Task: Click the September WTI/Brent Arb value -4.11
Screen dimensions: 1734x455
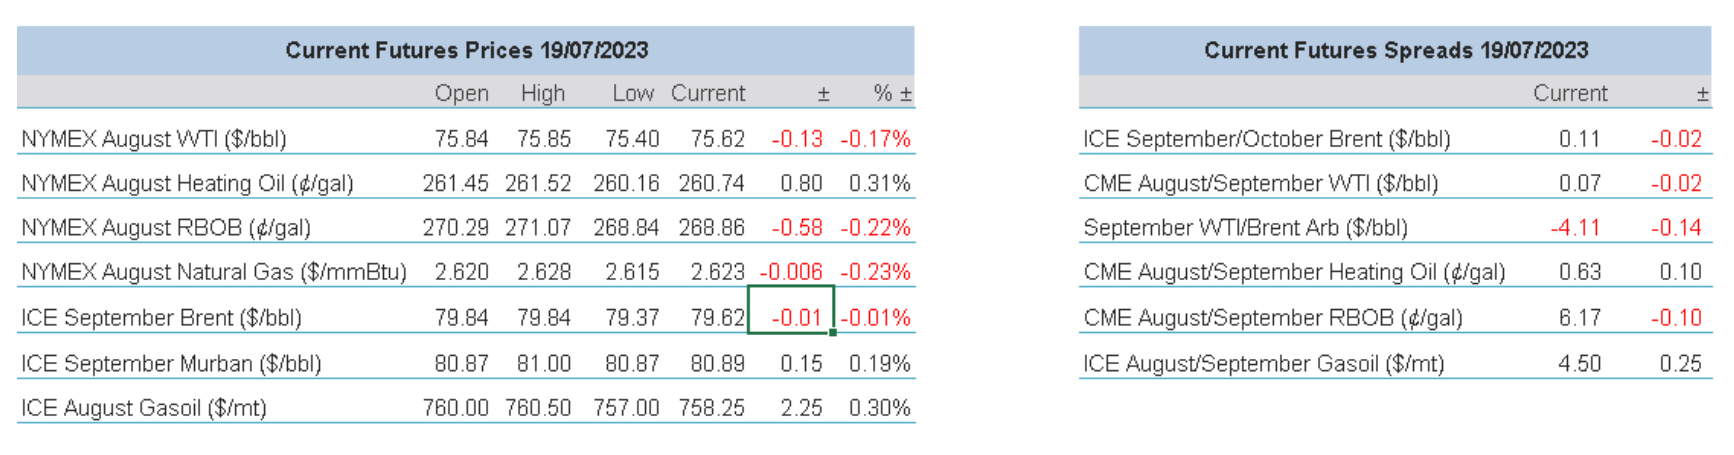Action: [1575, 228]
